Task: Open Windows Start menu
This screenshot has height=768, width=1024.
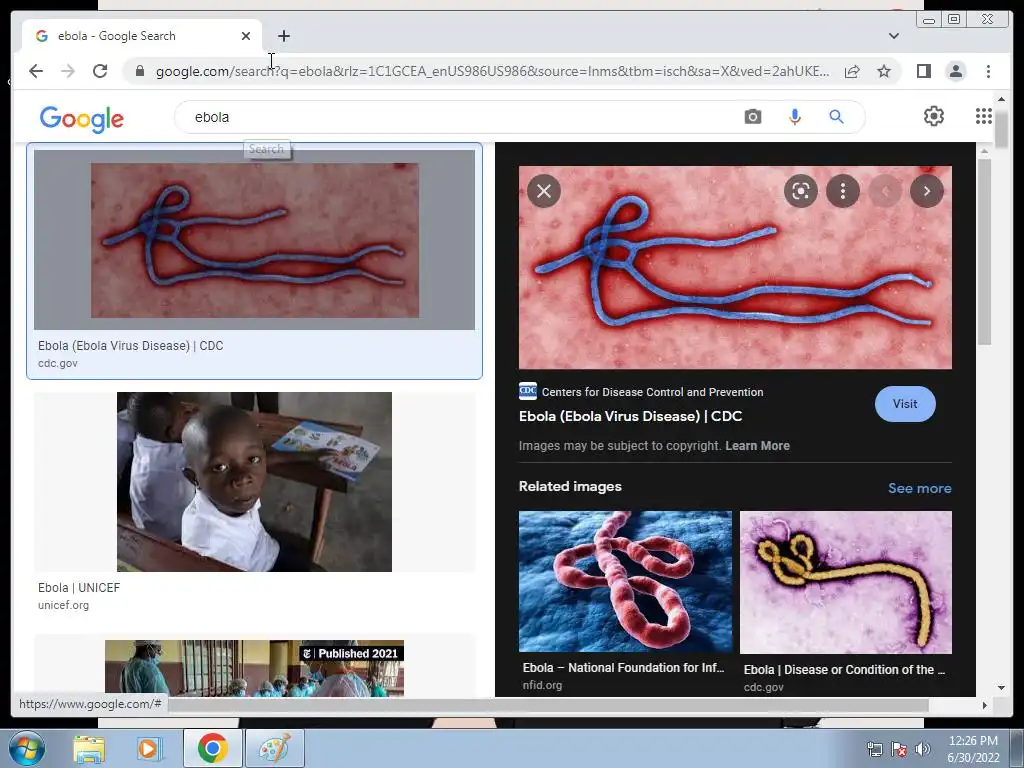Action: tap(27, 748)
